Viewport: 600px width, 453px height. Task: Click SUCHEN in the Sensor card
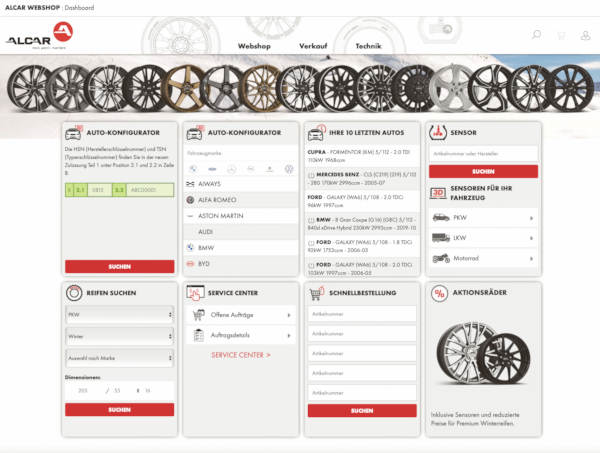[483, 171]
